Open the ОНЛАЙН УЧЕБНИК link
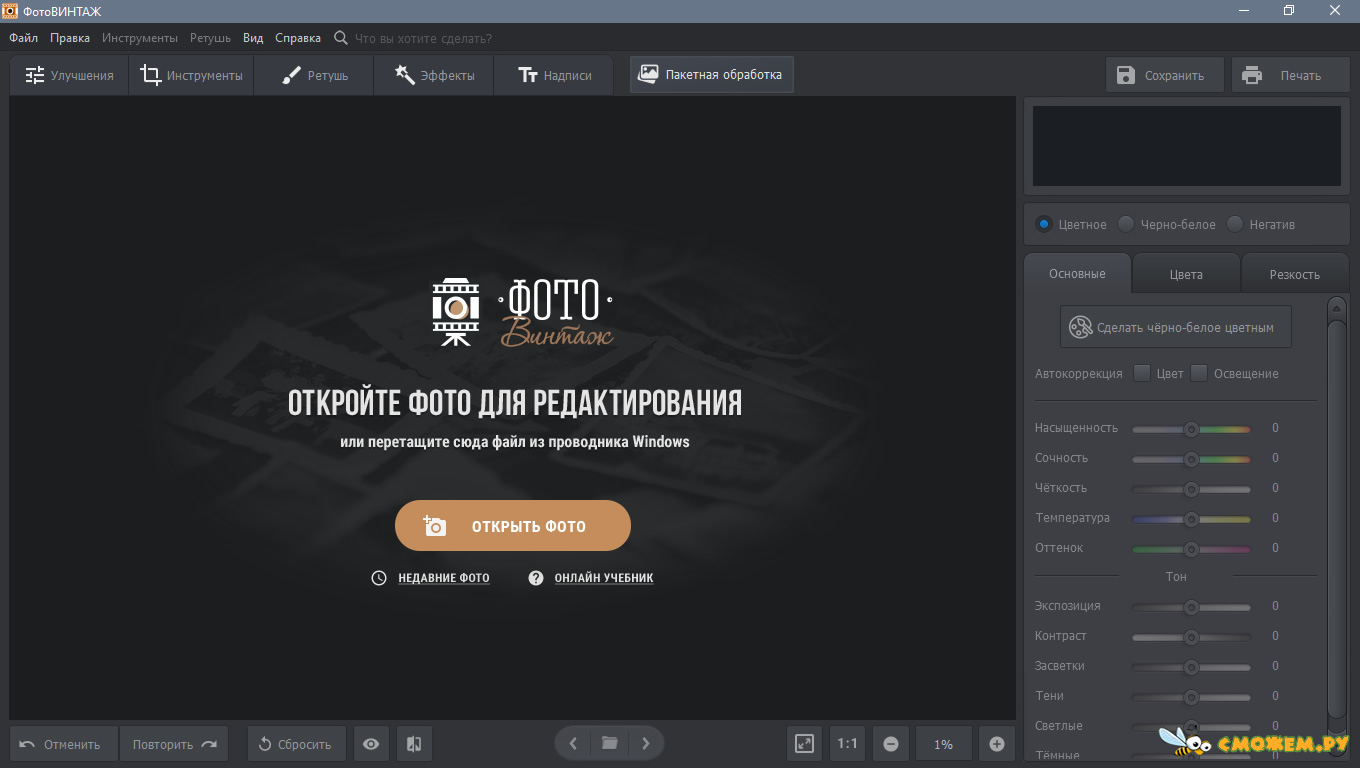1360x768 pixels. pos(604,578)
